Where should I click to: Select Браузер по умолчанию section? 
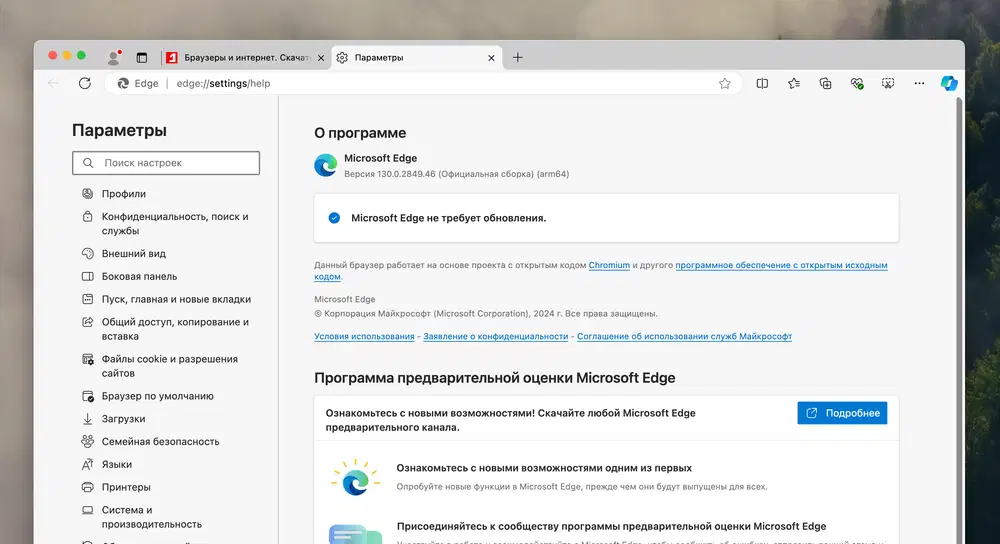[x=158, y=396]
